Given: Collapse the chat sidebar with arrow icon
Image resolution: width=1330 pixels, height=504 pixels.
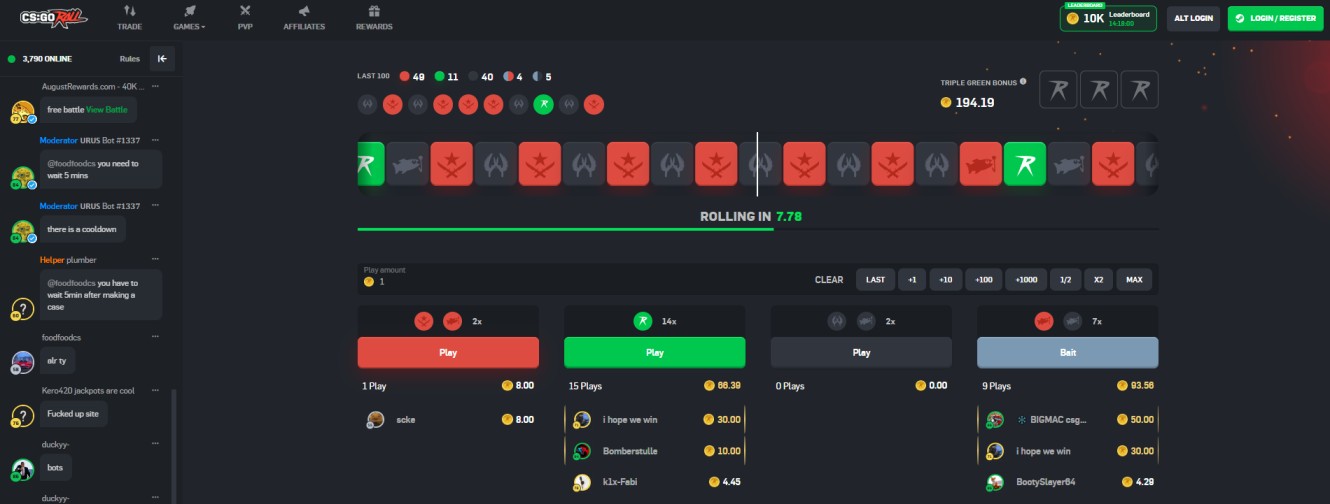Looking at the screenshot, I should coord(162,59).
